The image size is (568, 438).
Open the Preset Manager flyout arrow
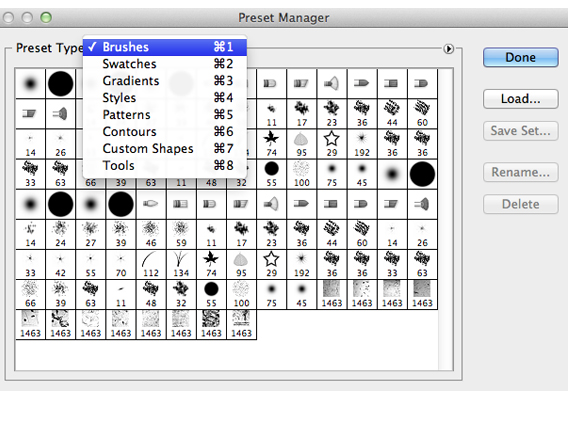pyautogui.click(x=448, y=49)
